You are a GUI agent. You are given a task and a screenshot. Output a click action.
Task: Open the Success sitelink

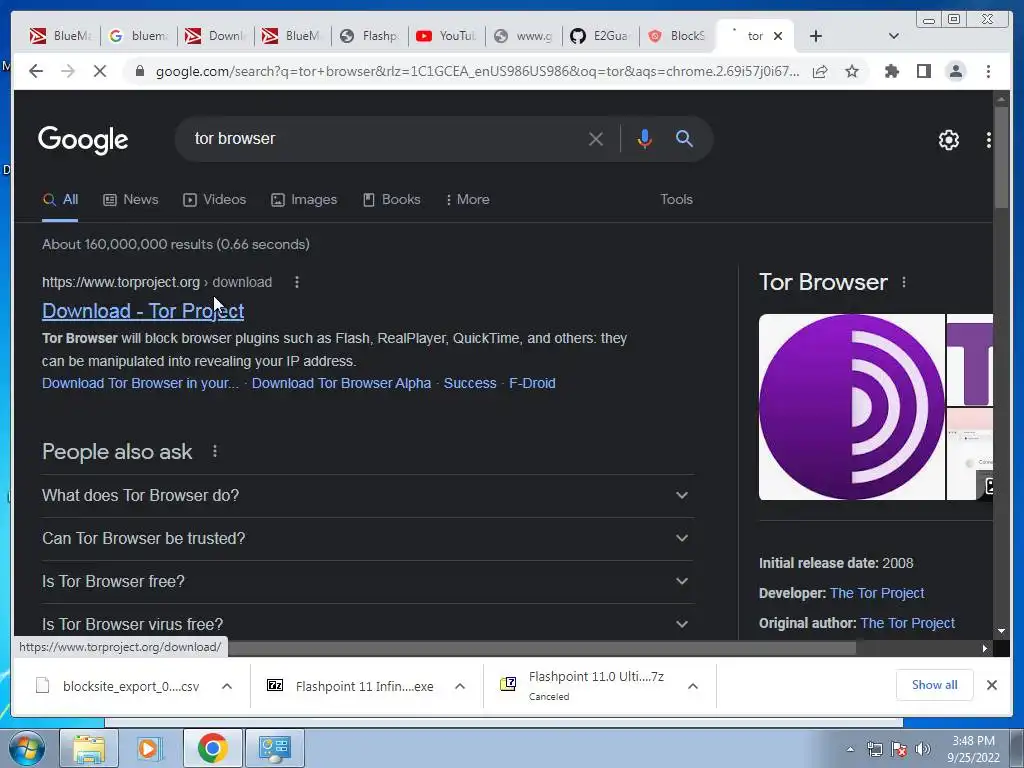click(x=470, y=383)
